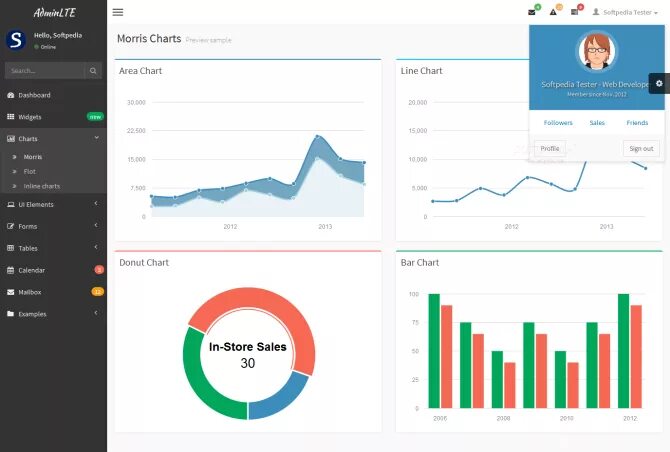
Task: Expand the Forms submenu arrow
Action: point(96,225)
